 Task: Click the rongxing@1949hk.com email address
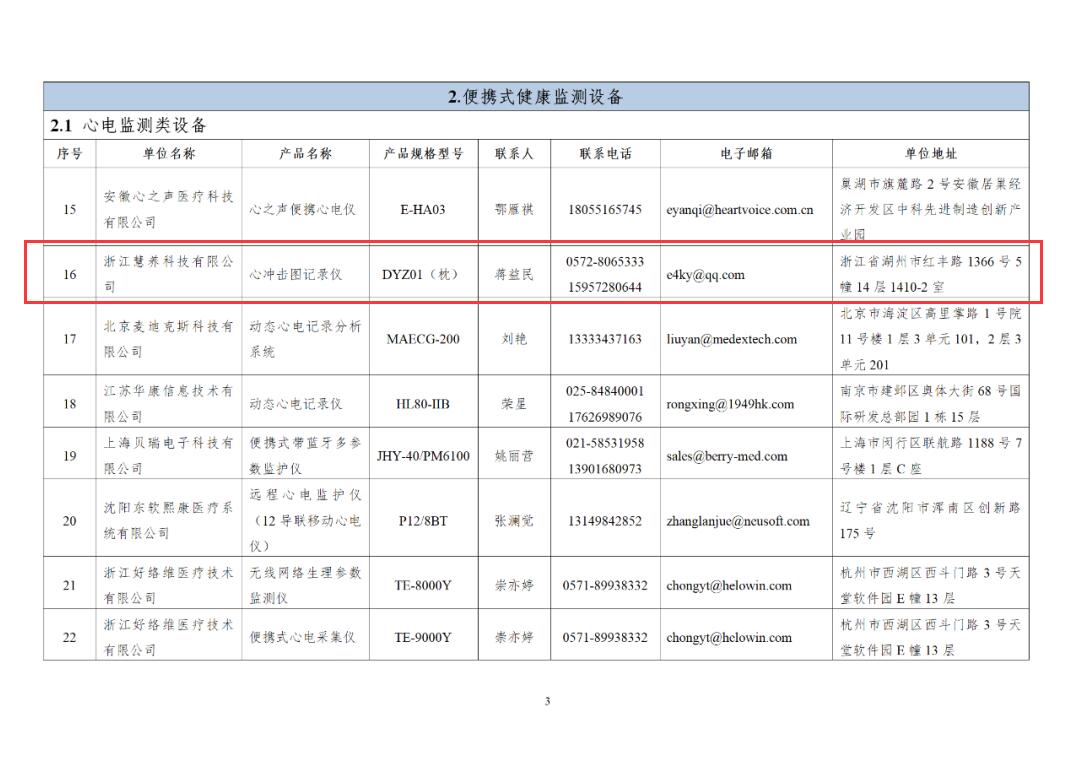tap(730, 404)
